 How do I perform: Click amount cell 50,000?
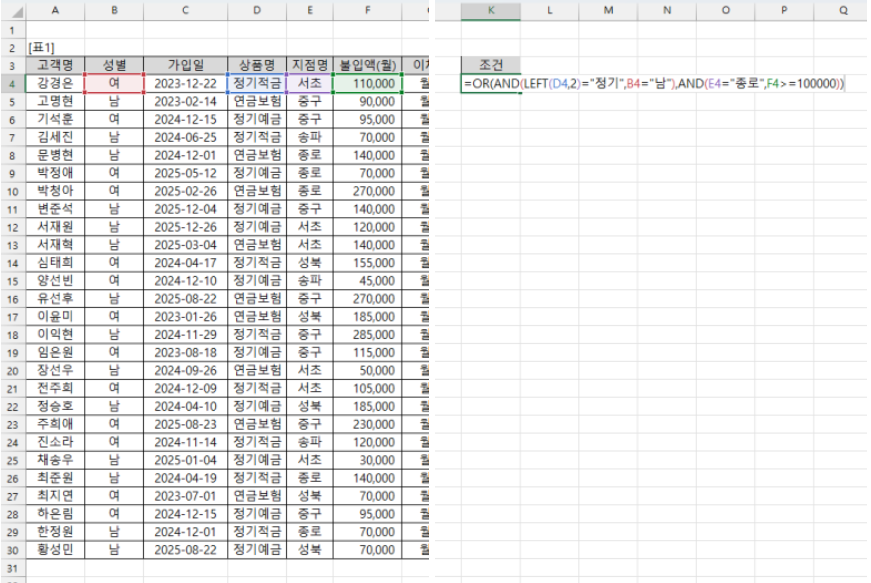367,370
